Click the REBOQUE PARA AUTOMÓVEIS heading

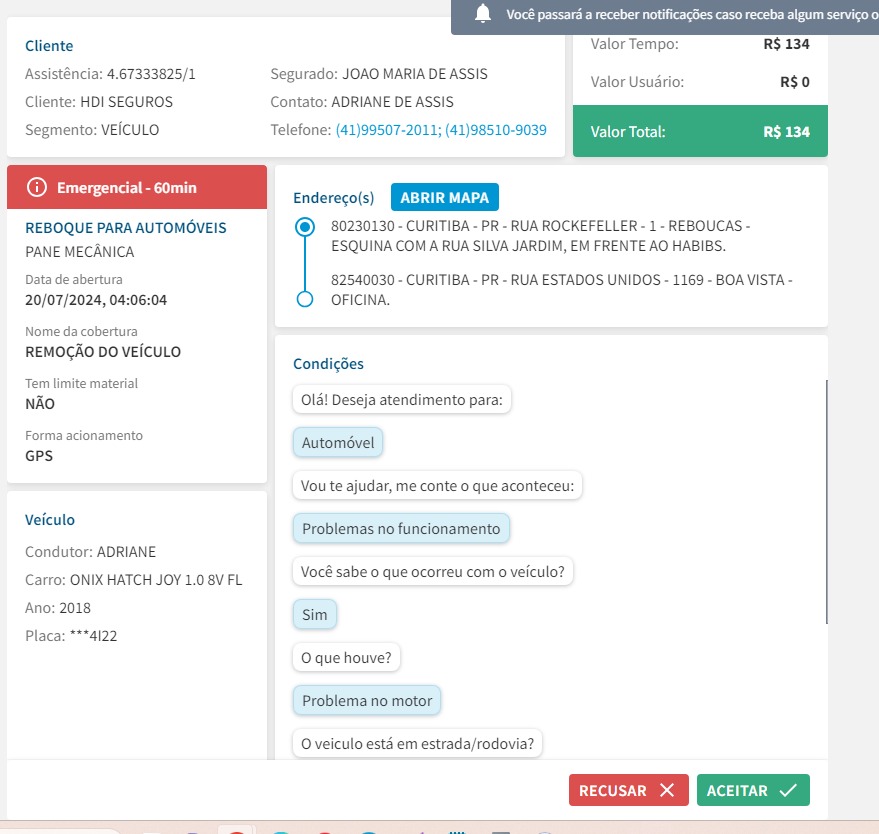pyautogui.click(x=126, y=228)
